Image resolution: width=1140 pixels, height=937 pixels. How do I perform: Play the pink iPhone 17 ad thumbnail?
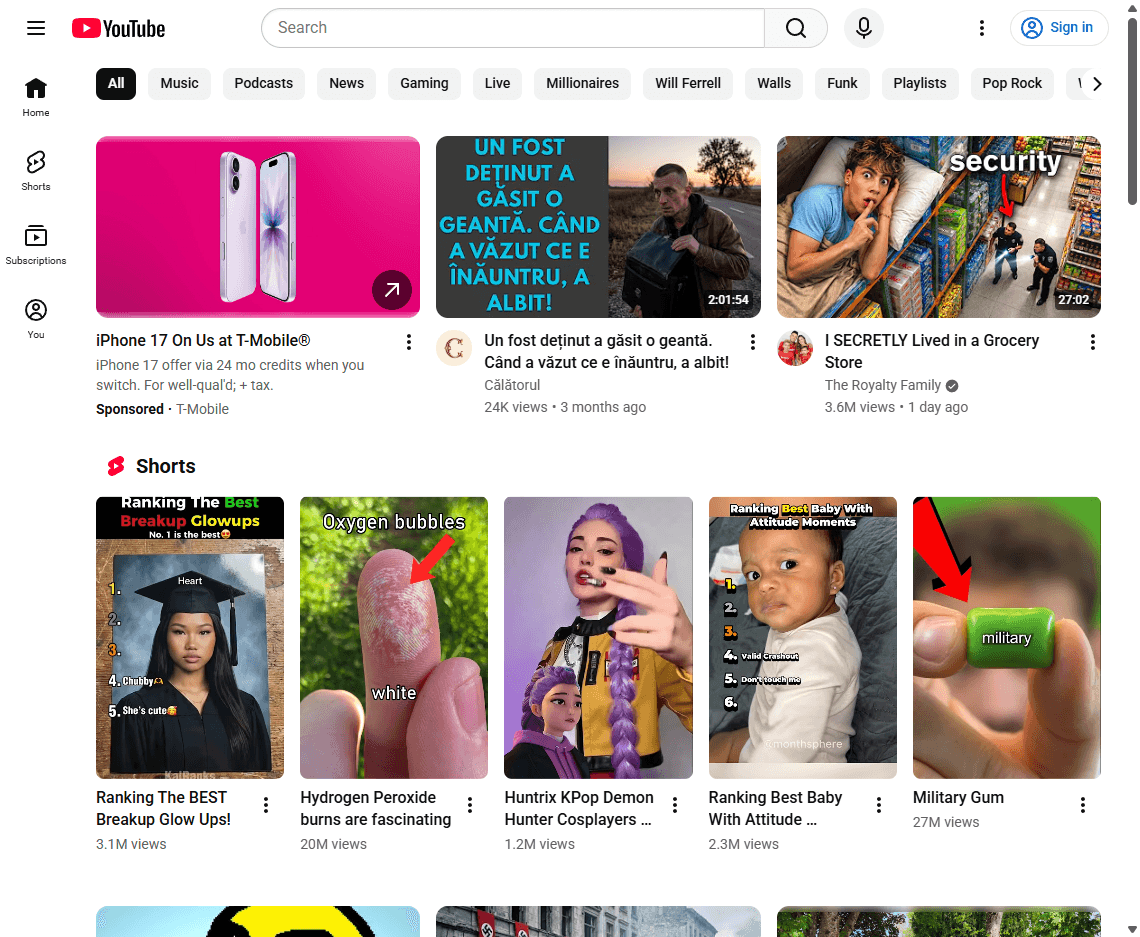[257, 227]
